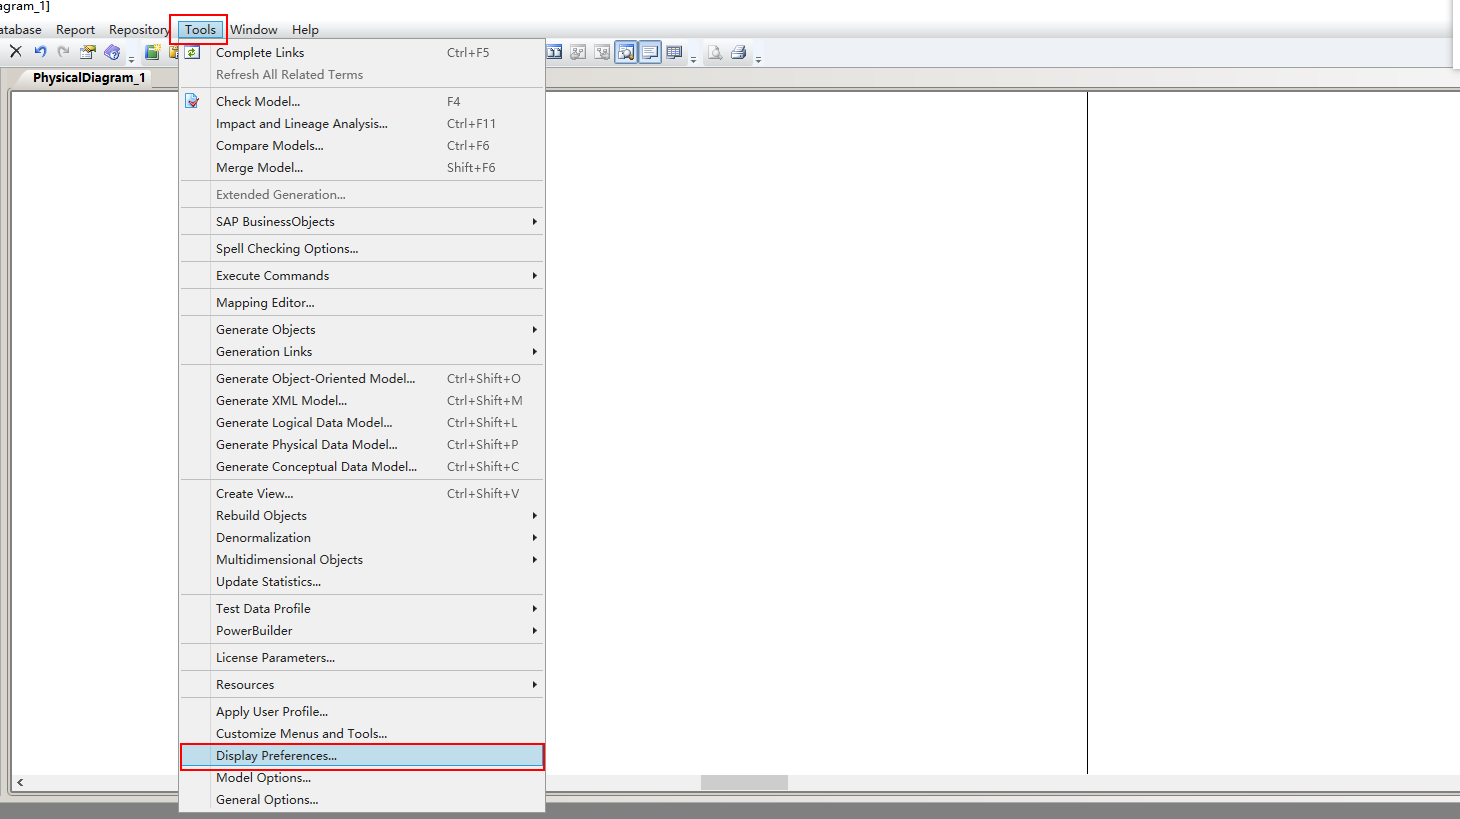Choose Generate Object-Oriented Model

362,379
